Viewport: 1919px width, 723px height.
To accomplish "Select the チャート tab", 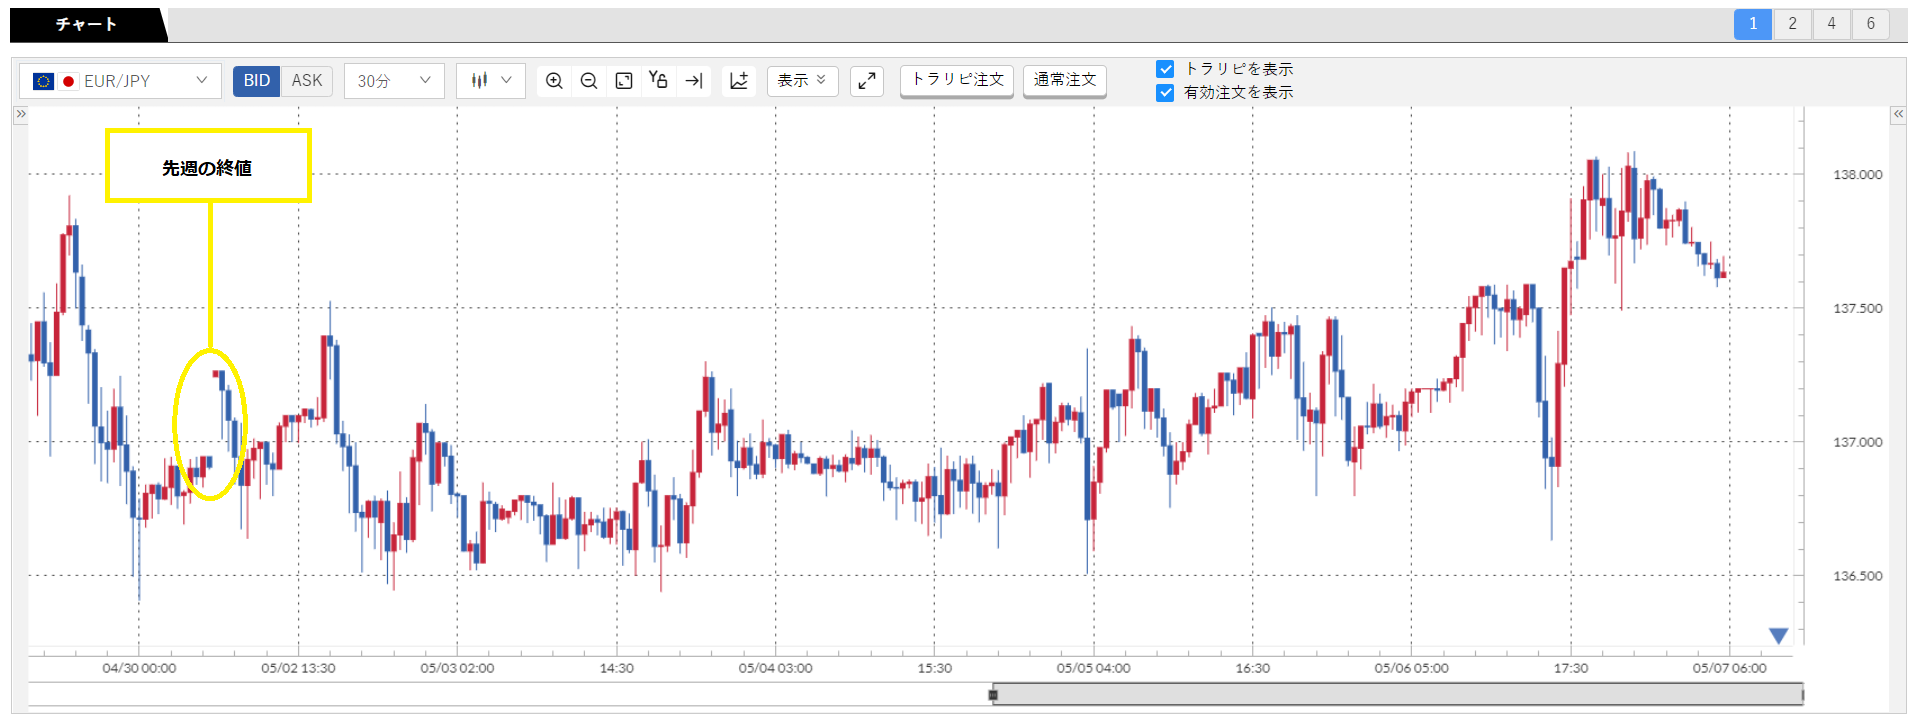I will pos(87,24).
